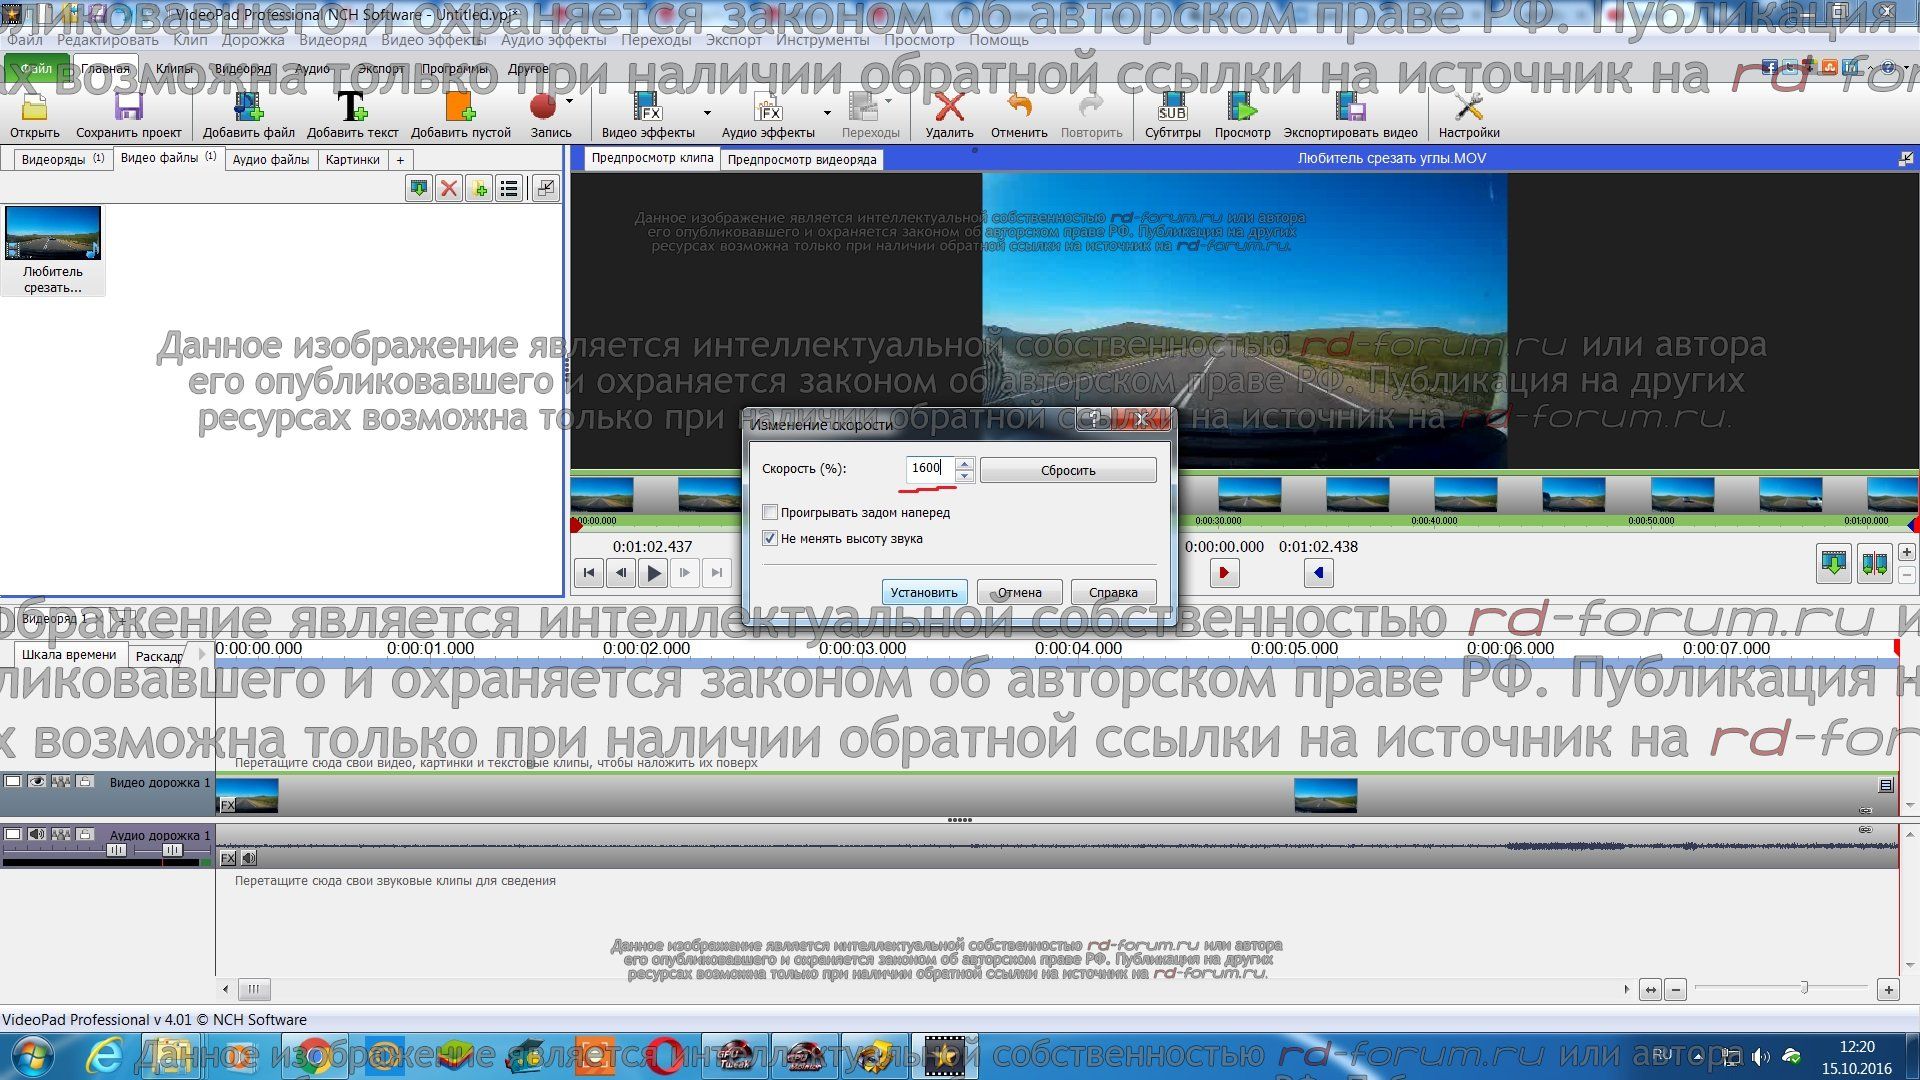Click Экспортировать видео icon
This screenshot has width=1920, height=1080.
1350,107
